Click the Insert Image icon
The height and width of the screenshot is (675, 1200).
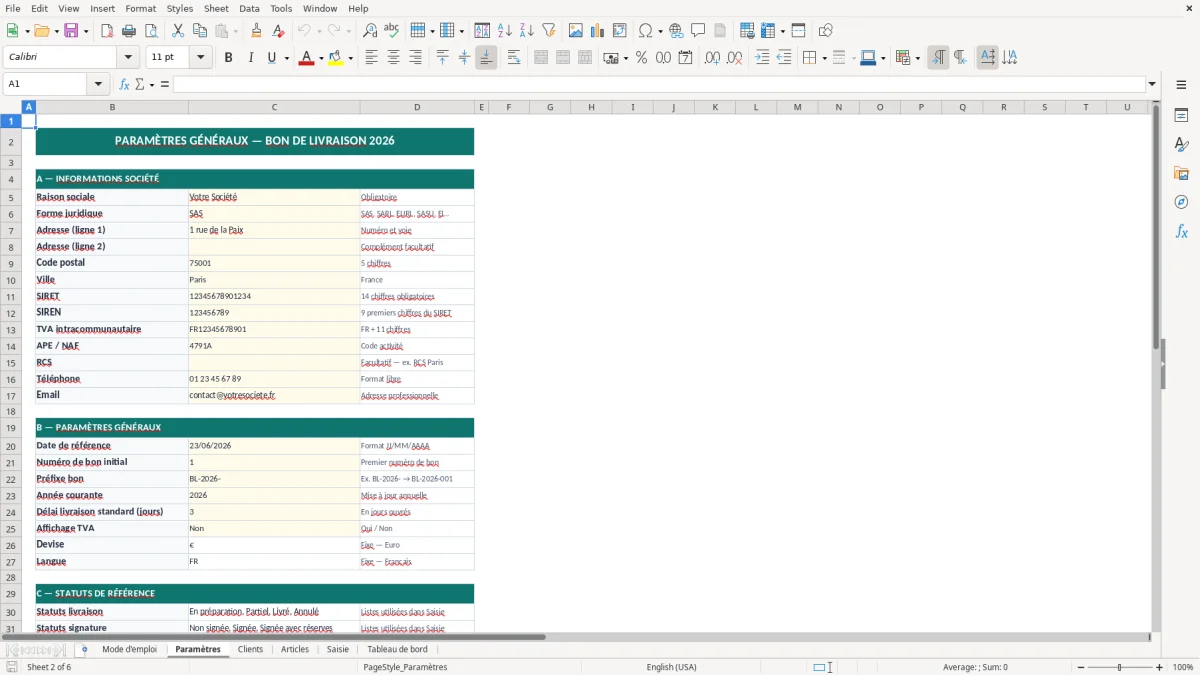(575, 31)
